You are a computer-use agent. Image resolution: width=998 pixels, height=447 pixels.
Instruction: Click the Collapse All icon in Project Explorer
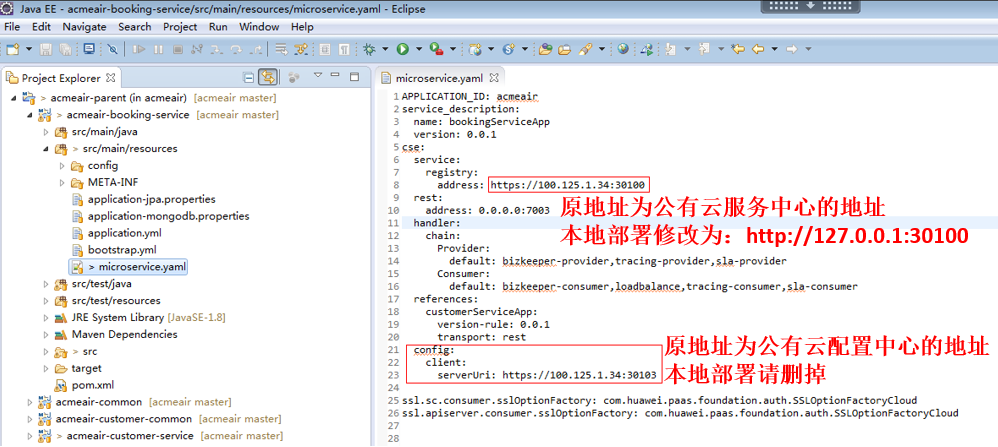coord(248,77)
